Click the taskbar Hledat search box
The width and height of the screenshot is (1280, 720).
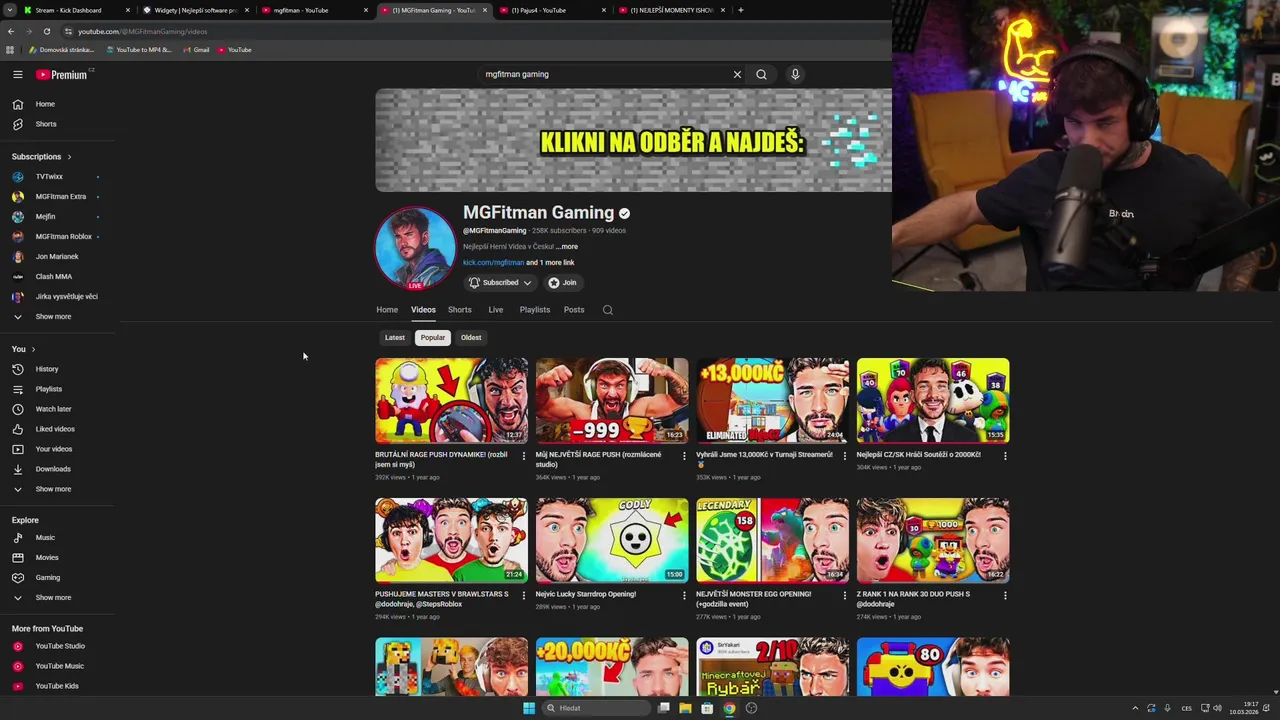point(596,708)
